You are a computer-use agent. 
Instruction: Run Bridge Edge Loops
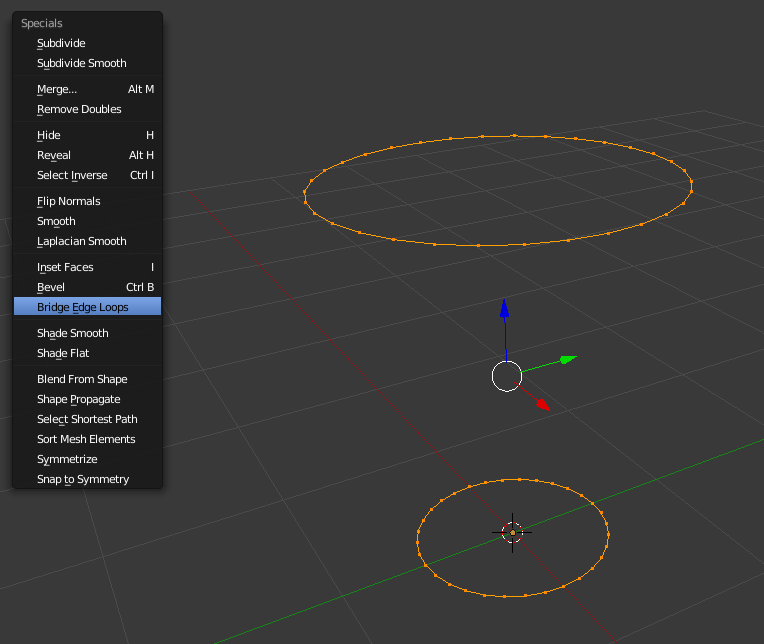(87, 307)
